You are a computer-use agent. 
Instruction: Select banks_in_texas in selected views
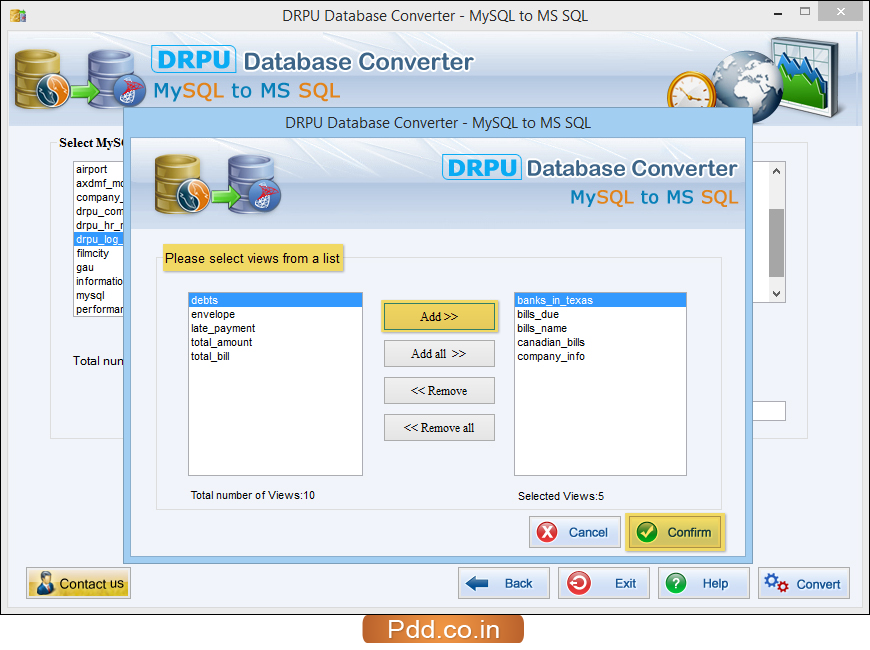coord(600,300)
